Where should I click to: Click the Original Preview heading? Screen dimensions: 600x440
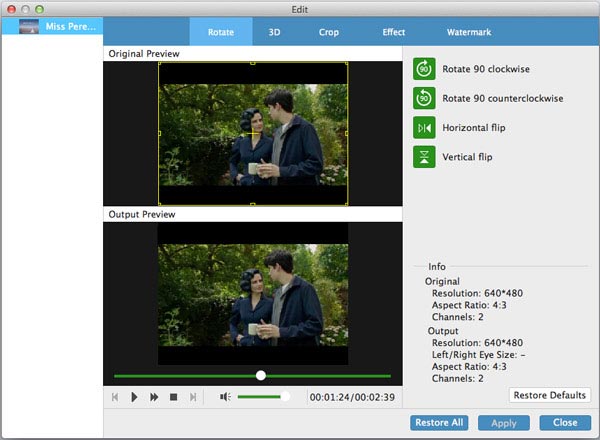click(x=144, y=54)
